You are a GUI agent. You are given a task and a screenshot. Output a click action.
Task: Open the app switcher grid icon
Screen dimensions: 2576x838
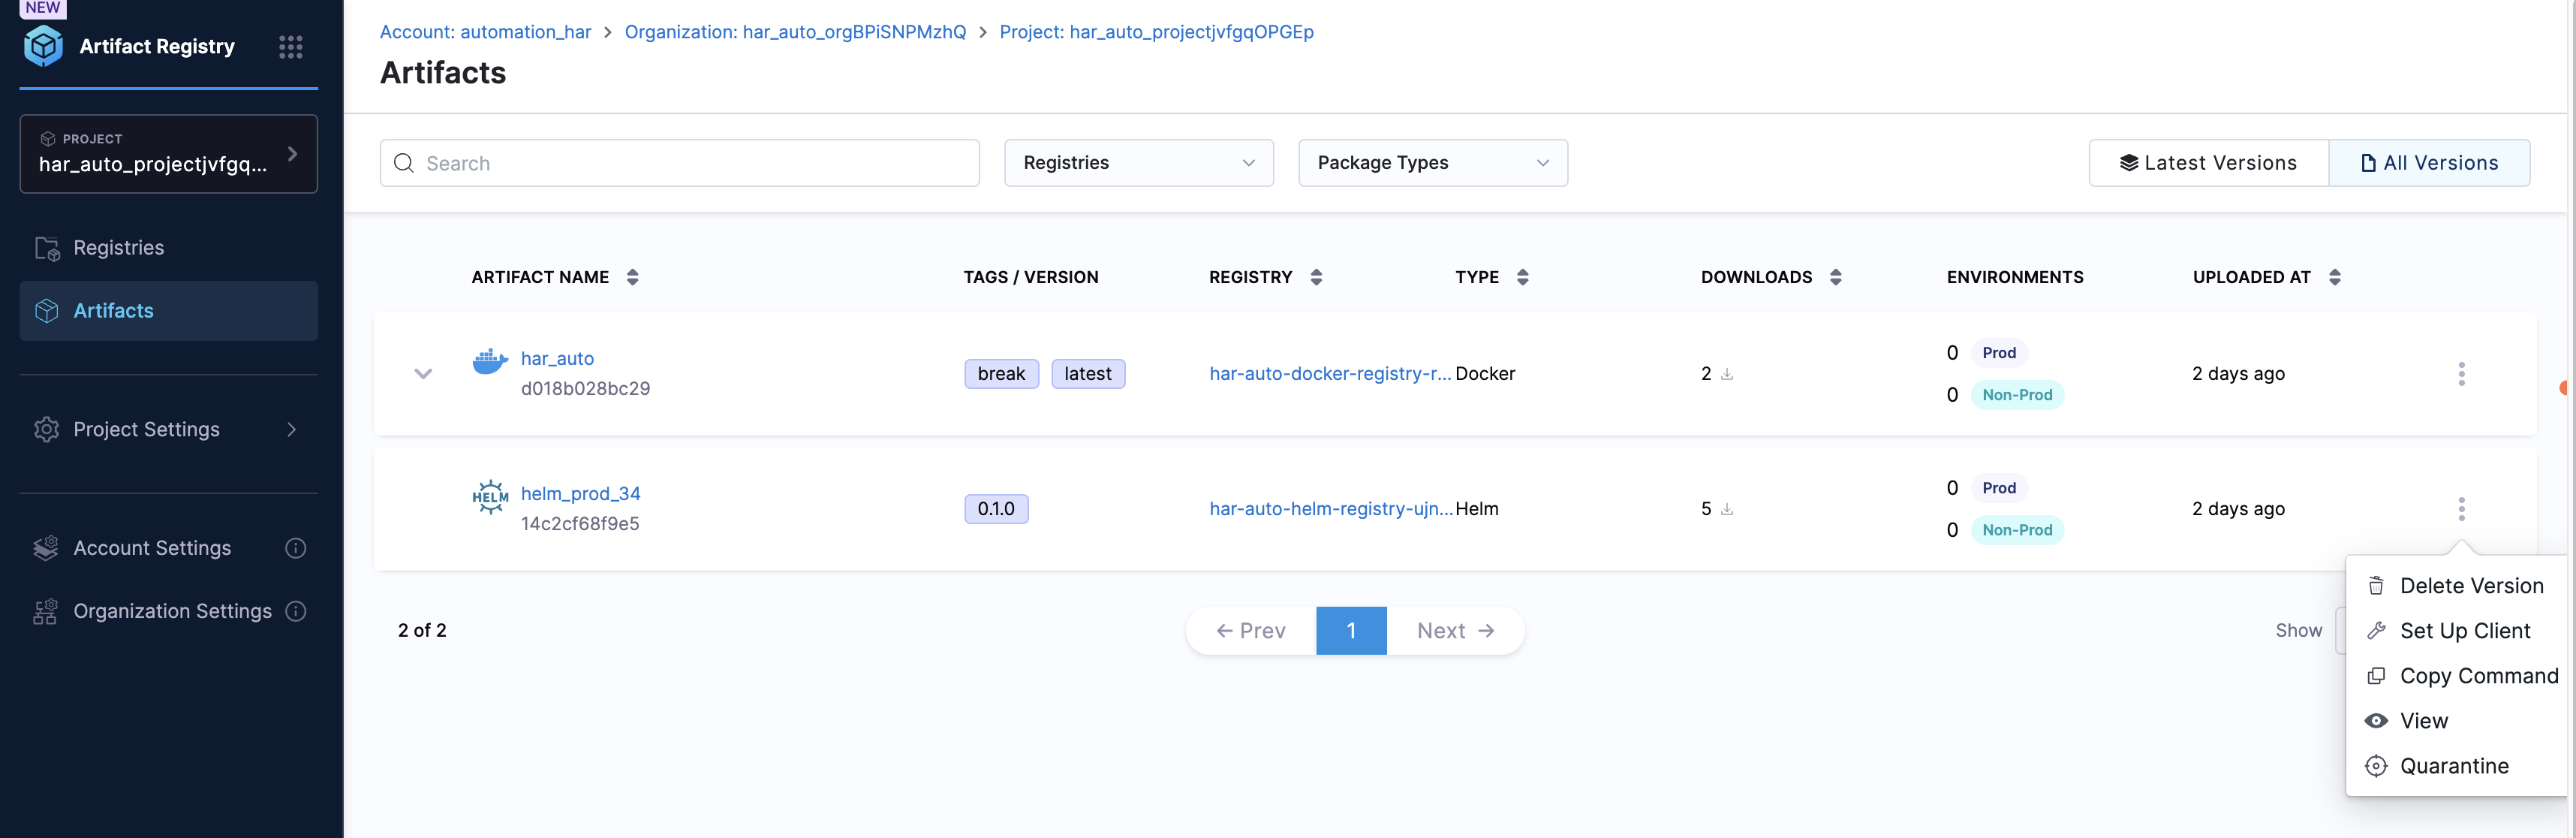pyautogui.click(x=290, y=47)
